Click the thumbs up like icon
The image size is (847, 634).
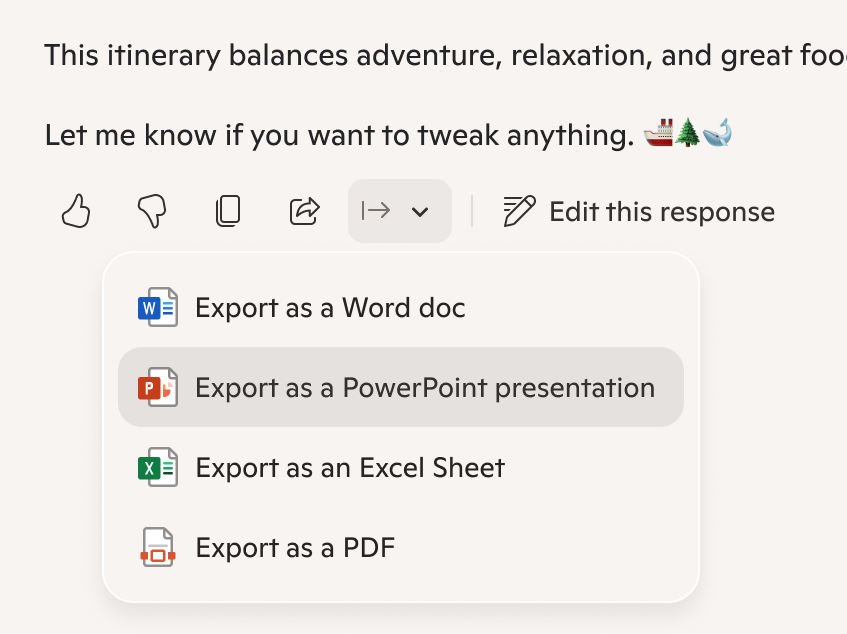[x=76, y=211]
